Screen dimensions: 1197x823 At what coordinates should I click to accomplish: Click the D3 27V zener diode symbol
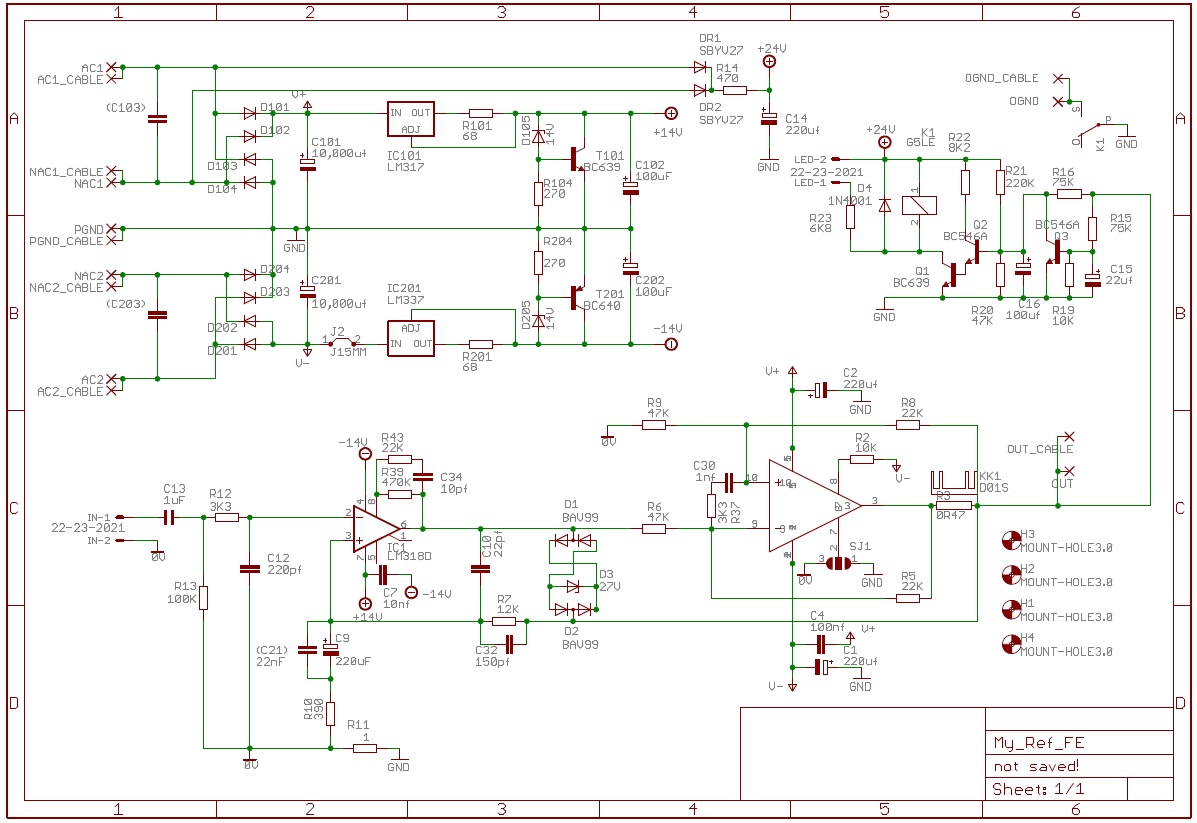pos(573,586)
